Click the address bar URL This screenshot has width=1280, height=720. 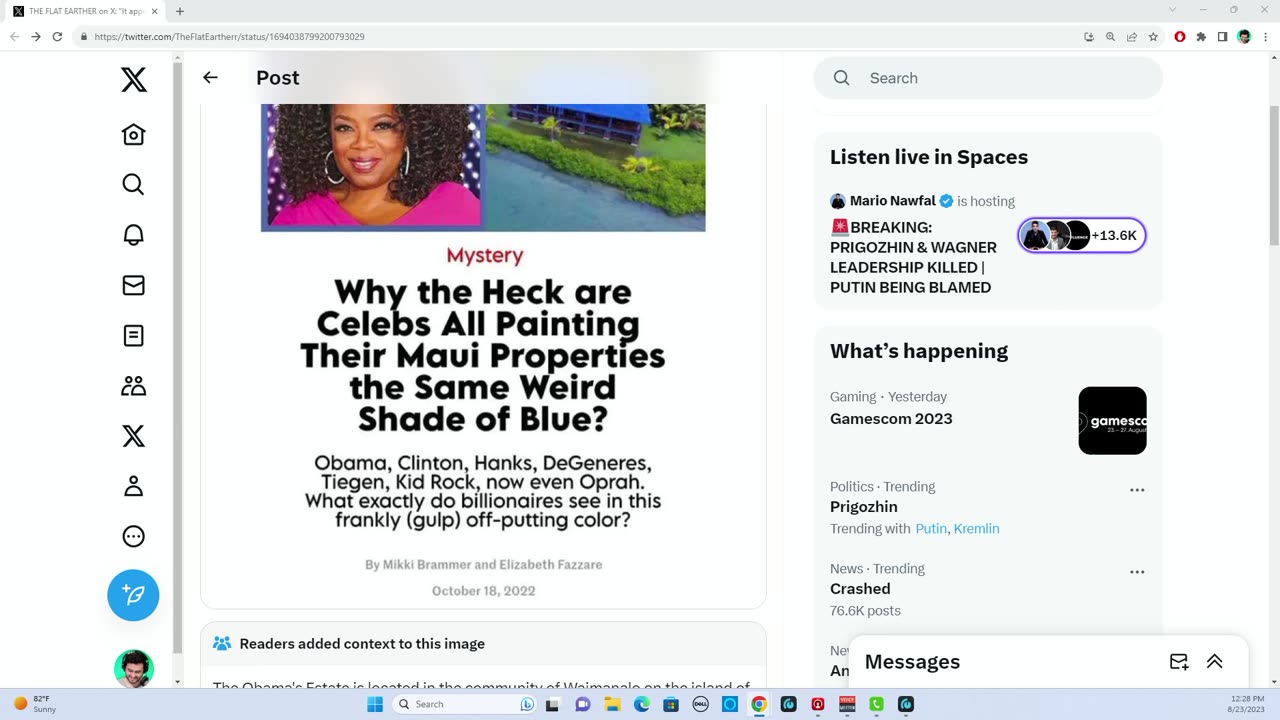[230, 37]
